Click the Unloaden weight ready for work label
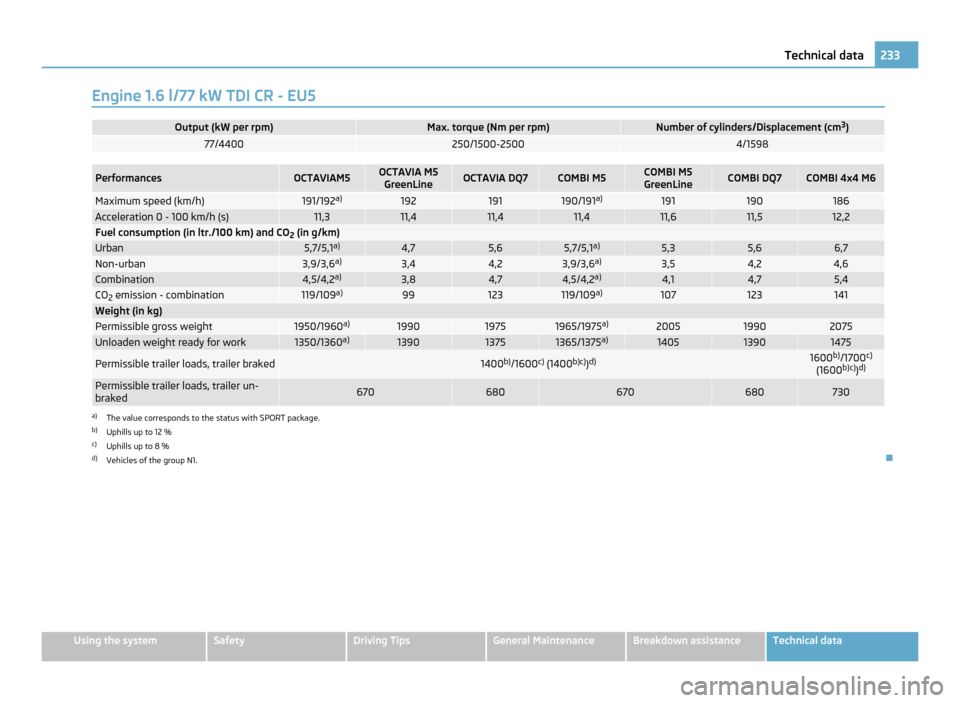Image resolution: width=960 pixels, height=703 pixels. 170,342
